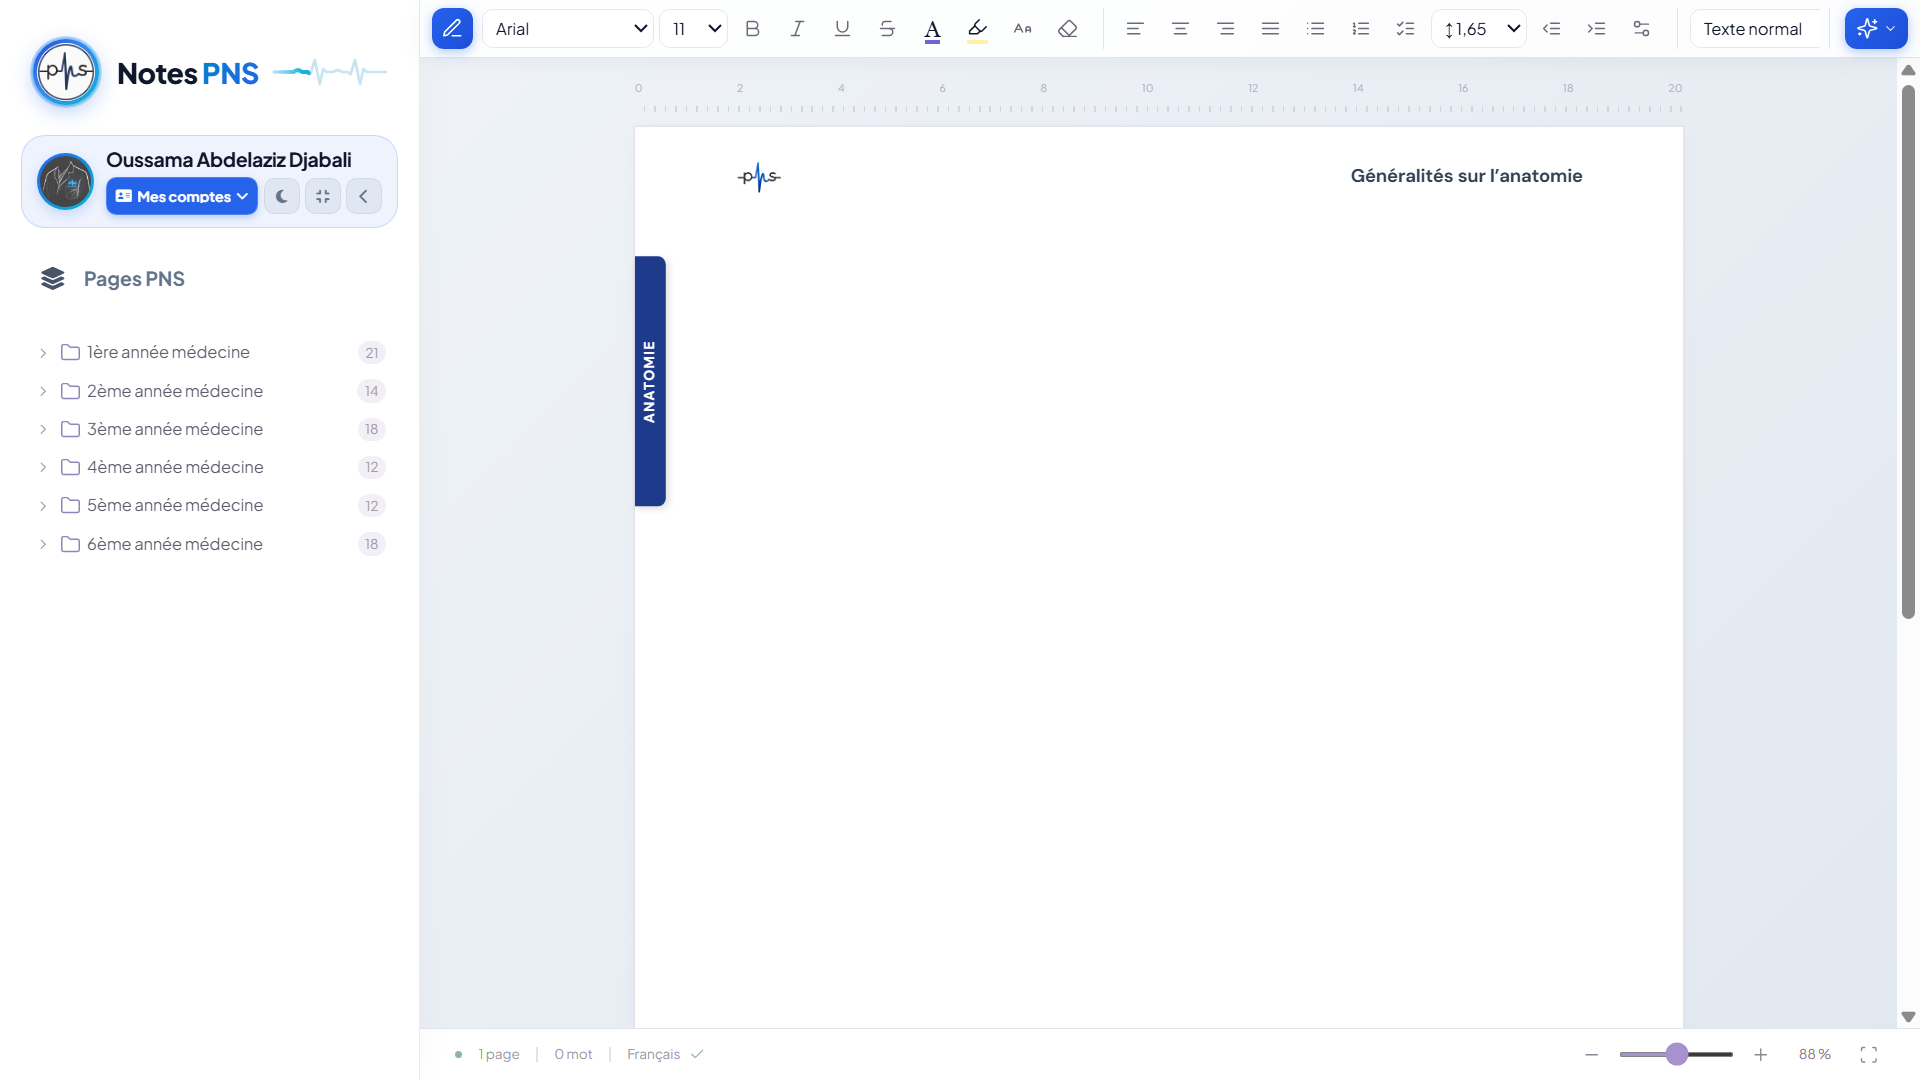Clear formatting with the eraser icon

click(x=1067, y=29)
